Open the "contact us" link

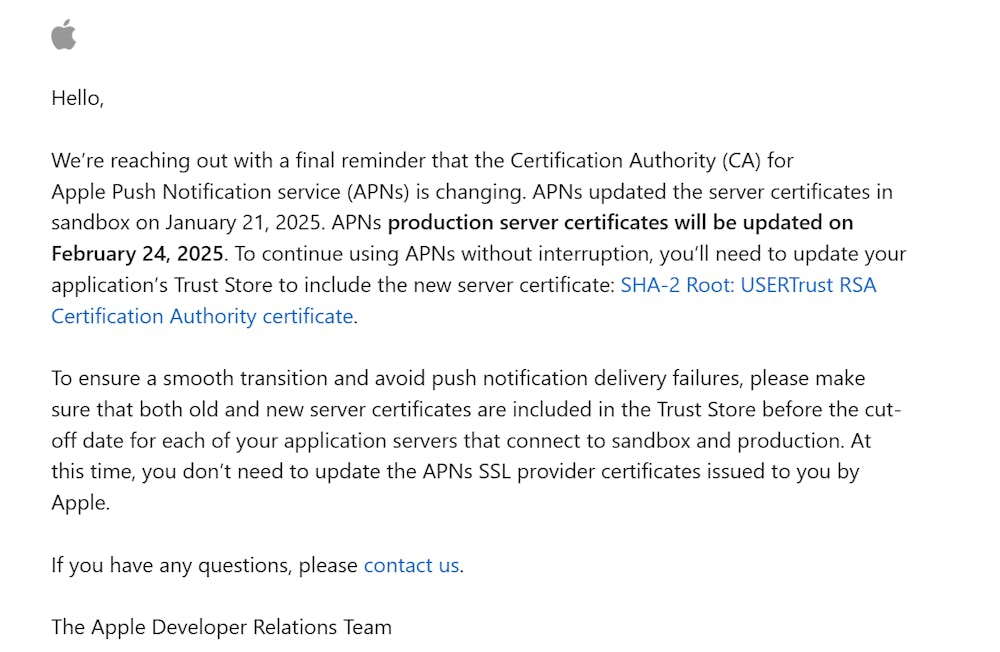point(411,565)
